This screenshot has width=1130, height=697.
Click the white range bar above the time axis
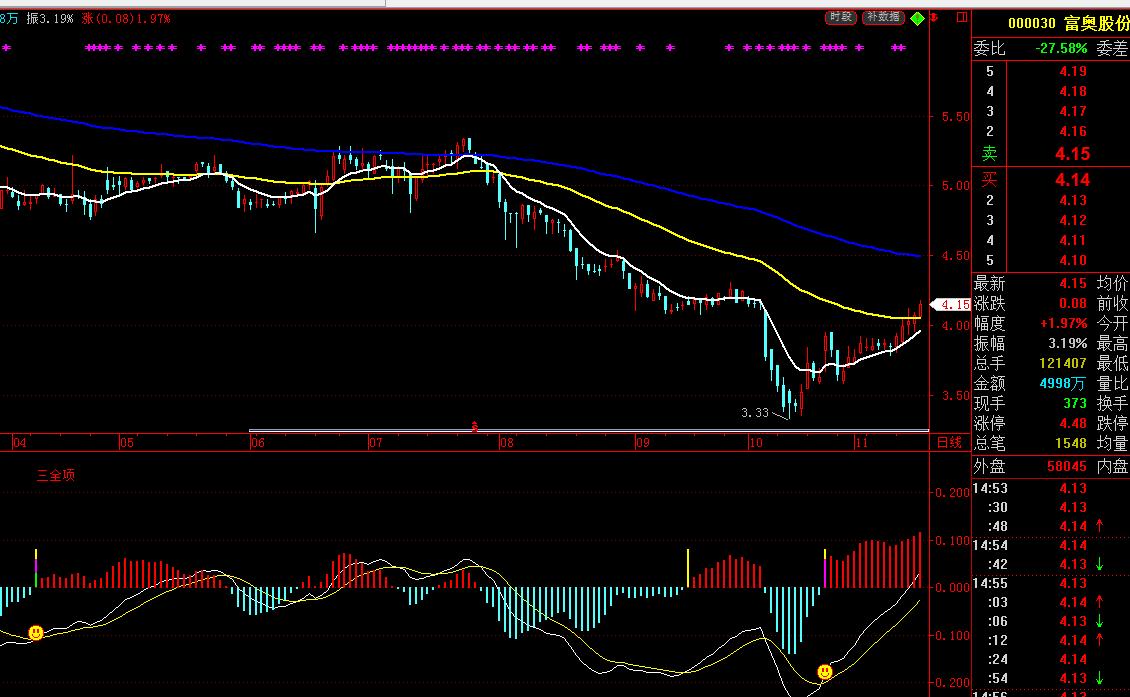589,430
